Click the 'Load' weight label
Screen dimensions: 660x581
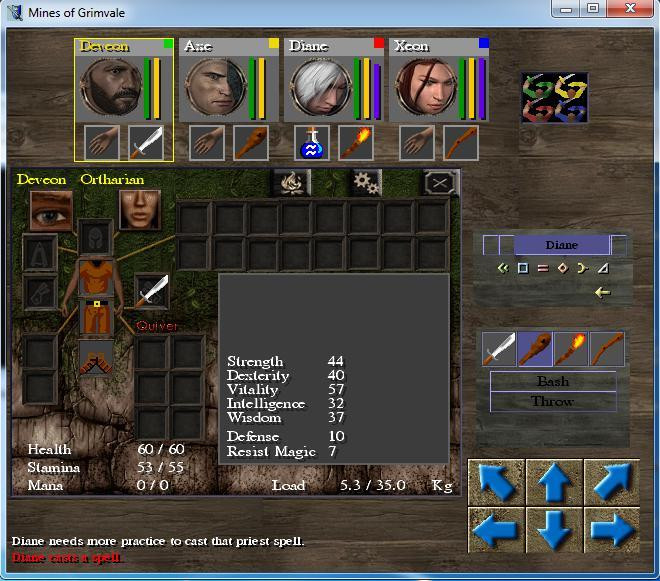(x=288, y=485)
